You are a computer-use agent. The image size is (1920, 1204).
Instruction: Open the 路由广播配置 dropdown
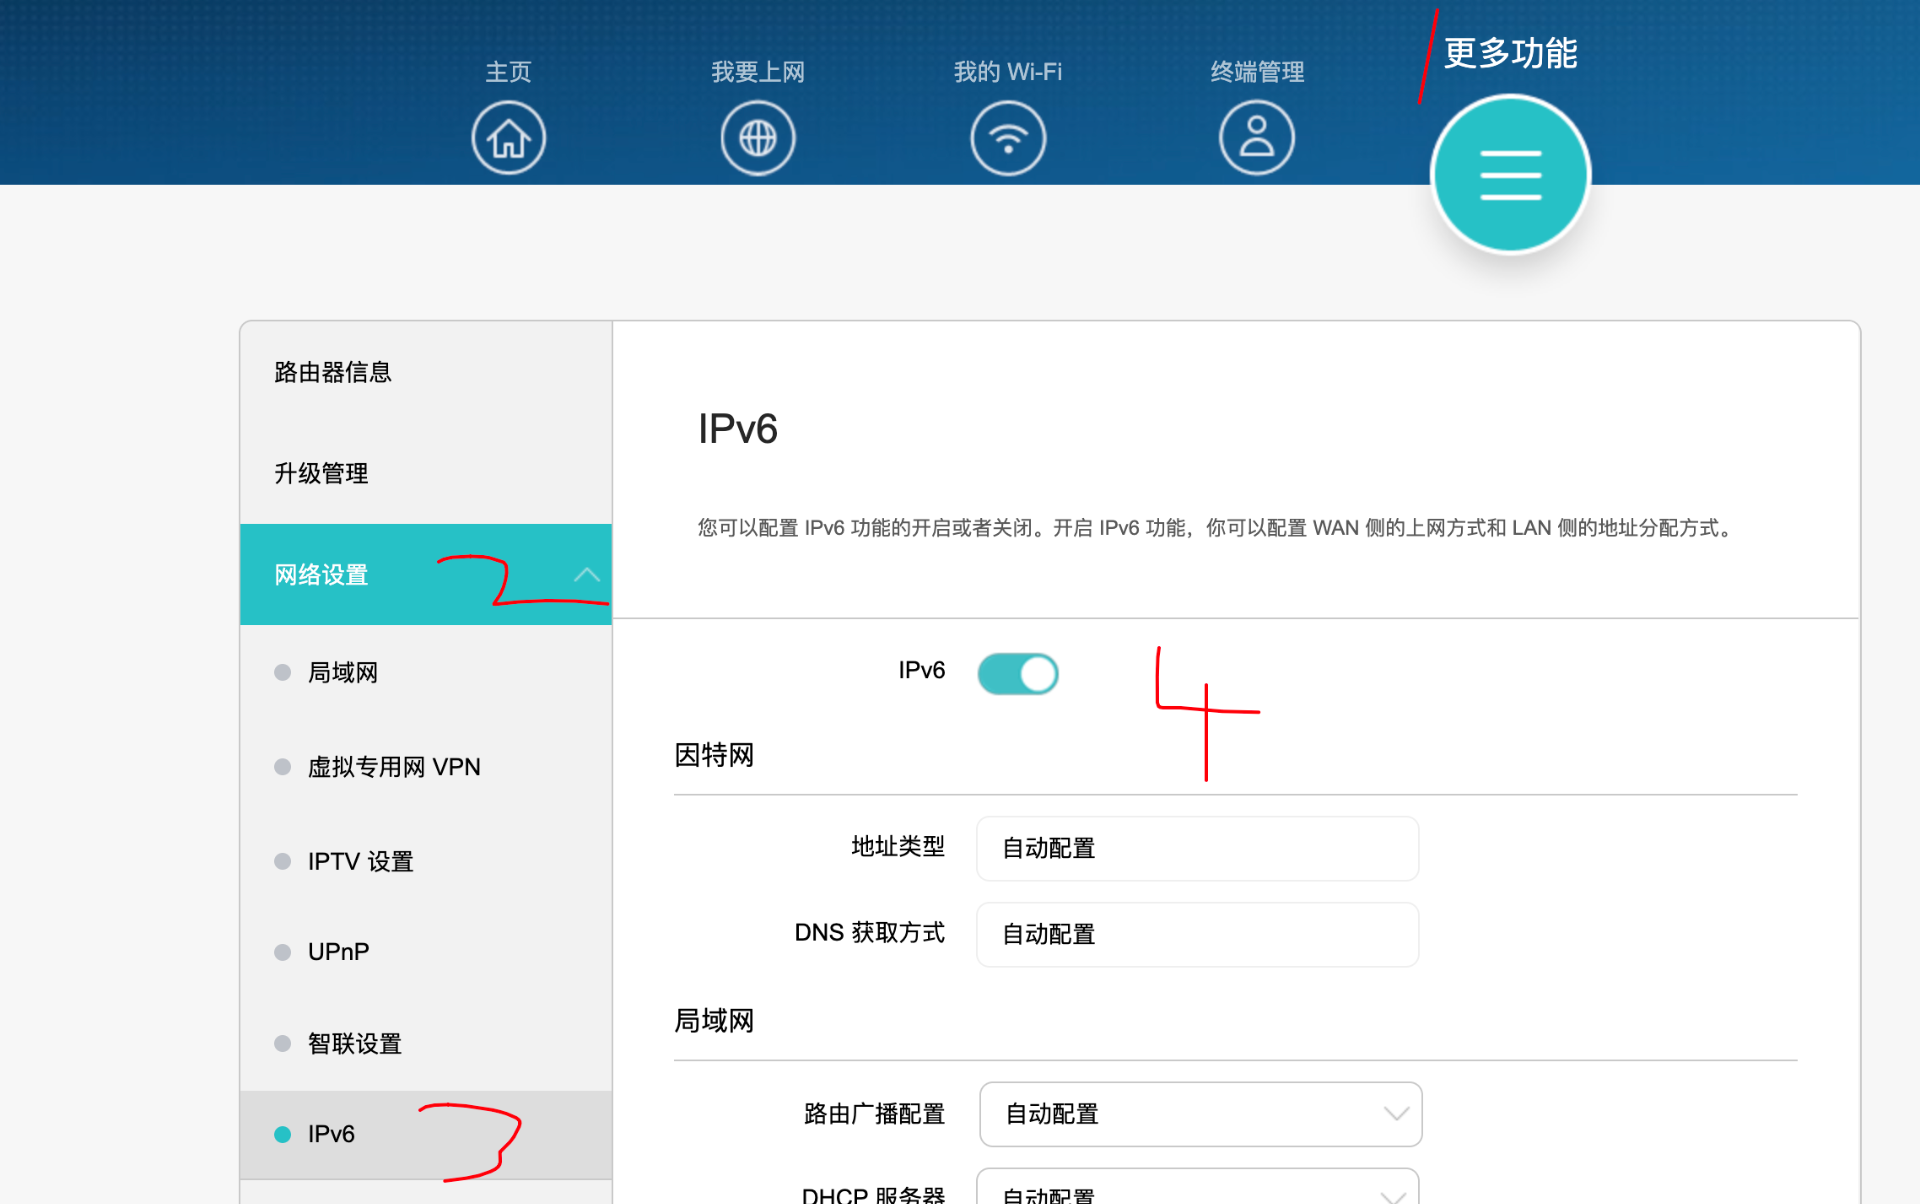[x=1200, y=1114]
